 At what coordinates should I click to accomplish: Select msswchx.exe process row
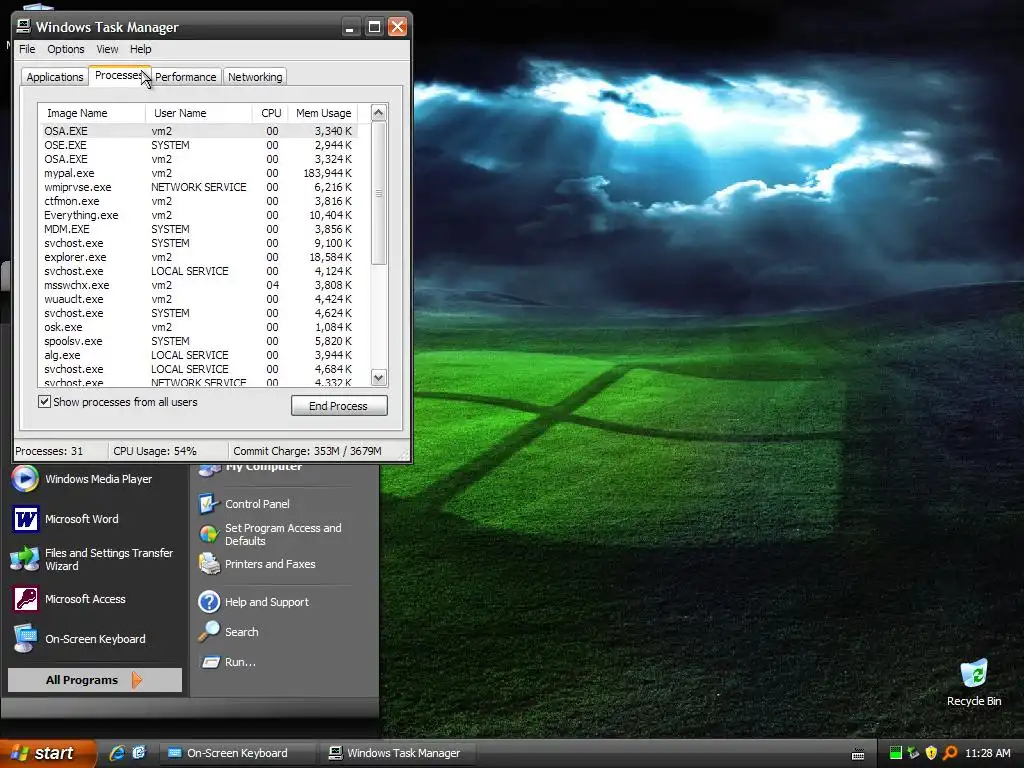click(199, 285)
